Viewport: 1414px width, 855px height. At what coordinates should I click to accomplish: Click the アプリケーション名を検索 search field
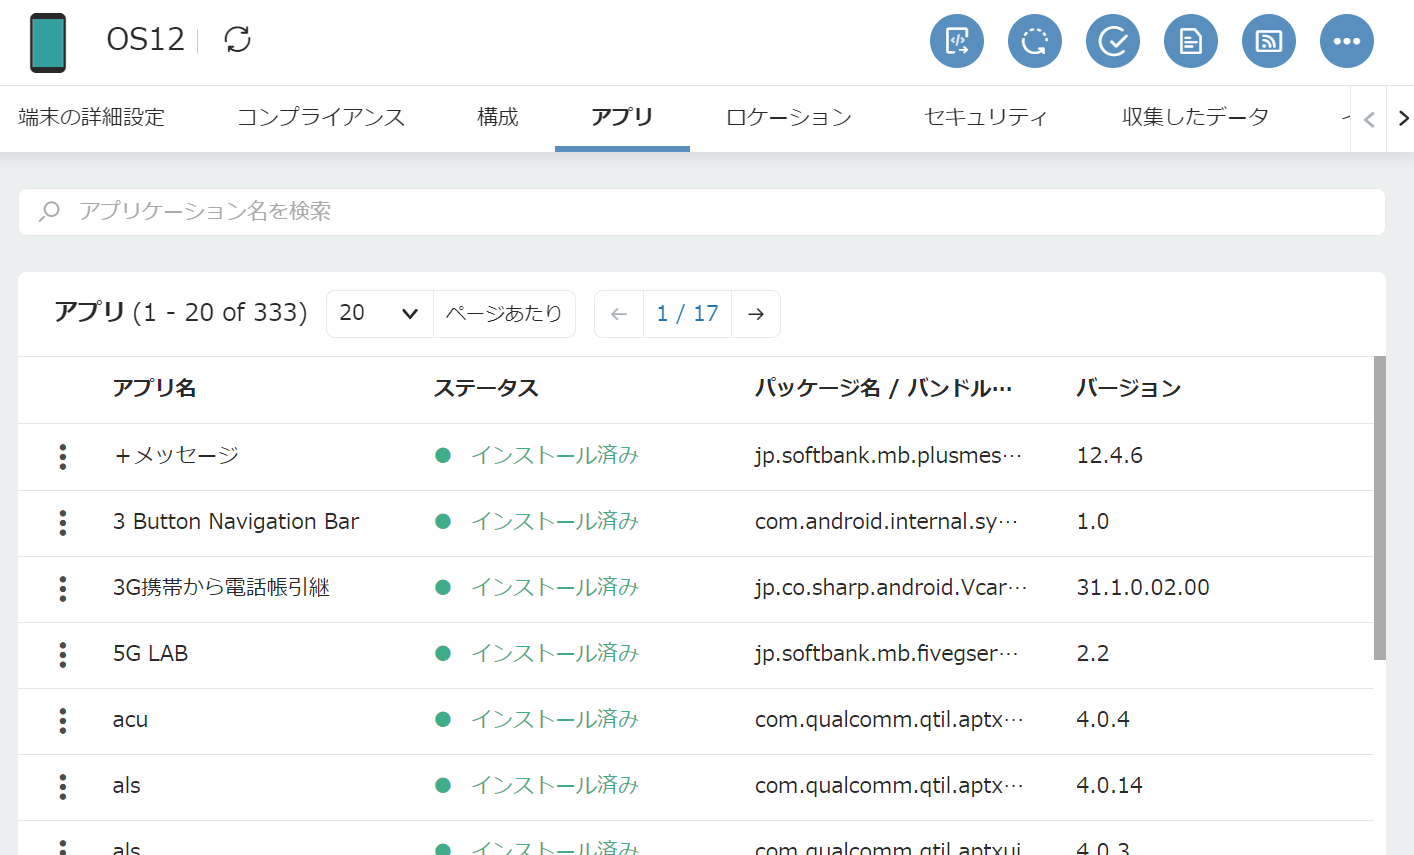pyautogui.click(x=702, y=212)
